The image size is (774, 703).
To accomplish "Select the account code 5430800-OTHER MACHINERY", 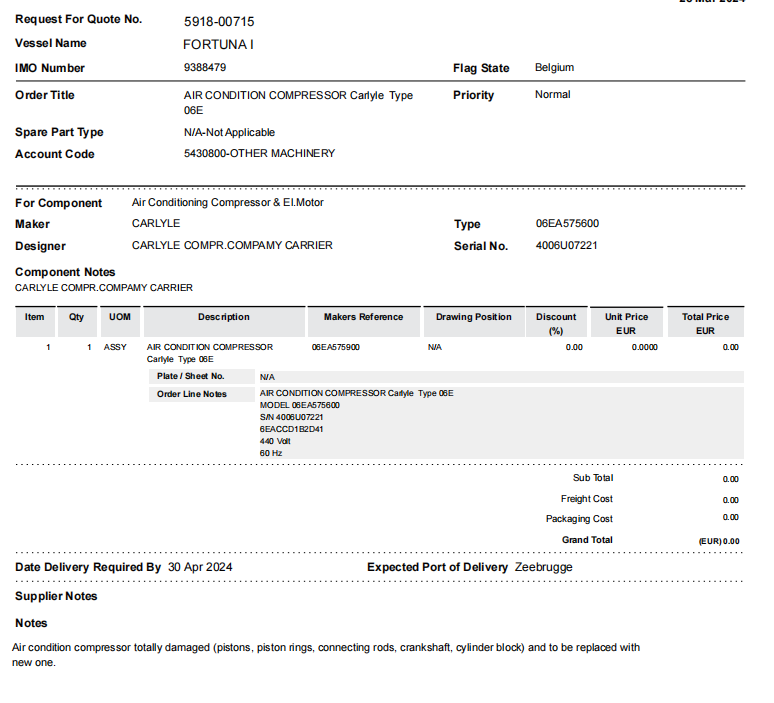I will [259, 154].
